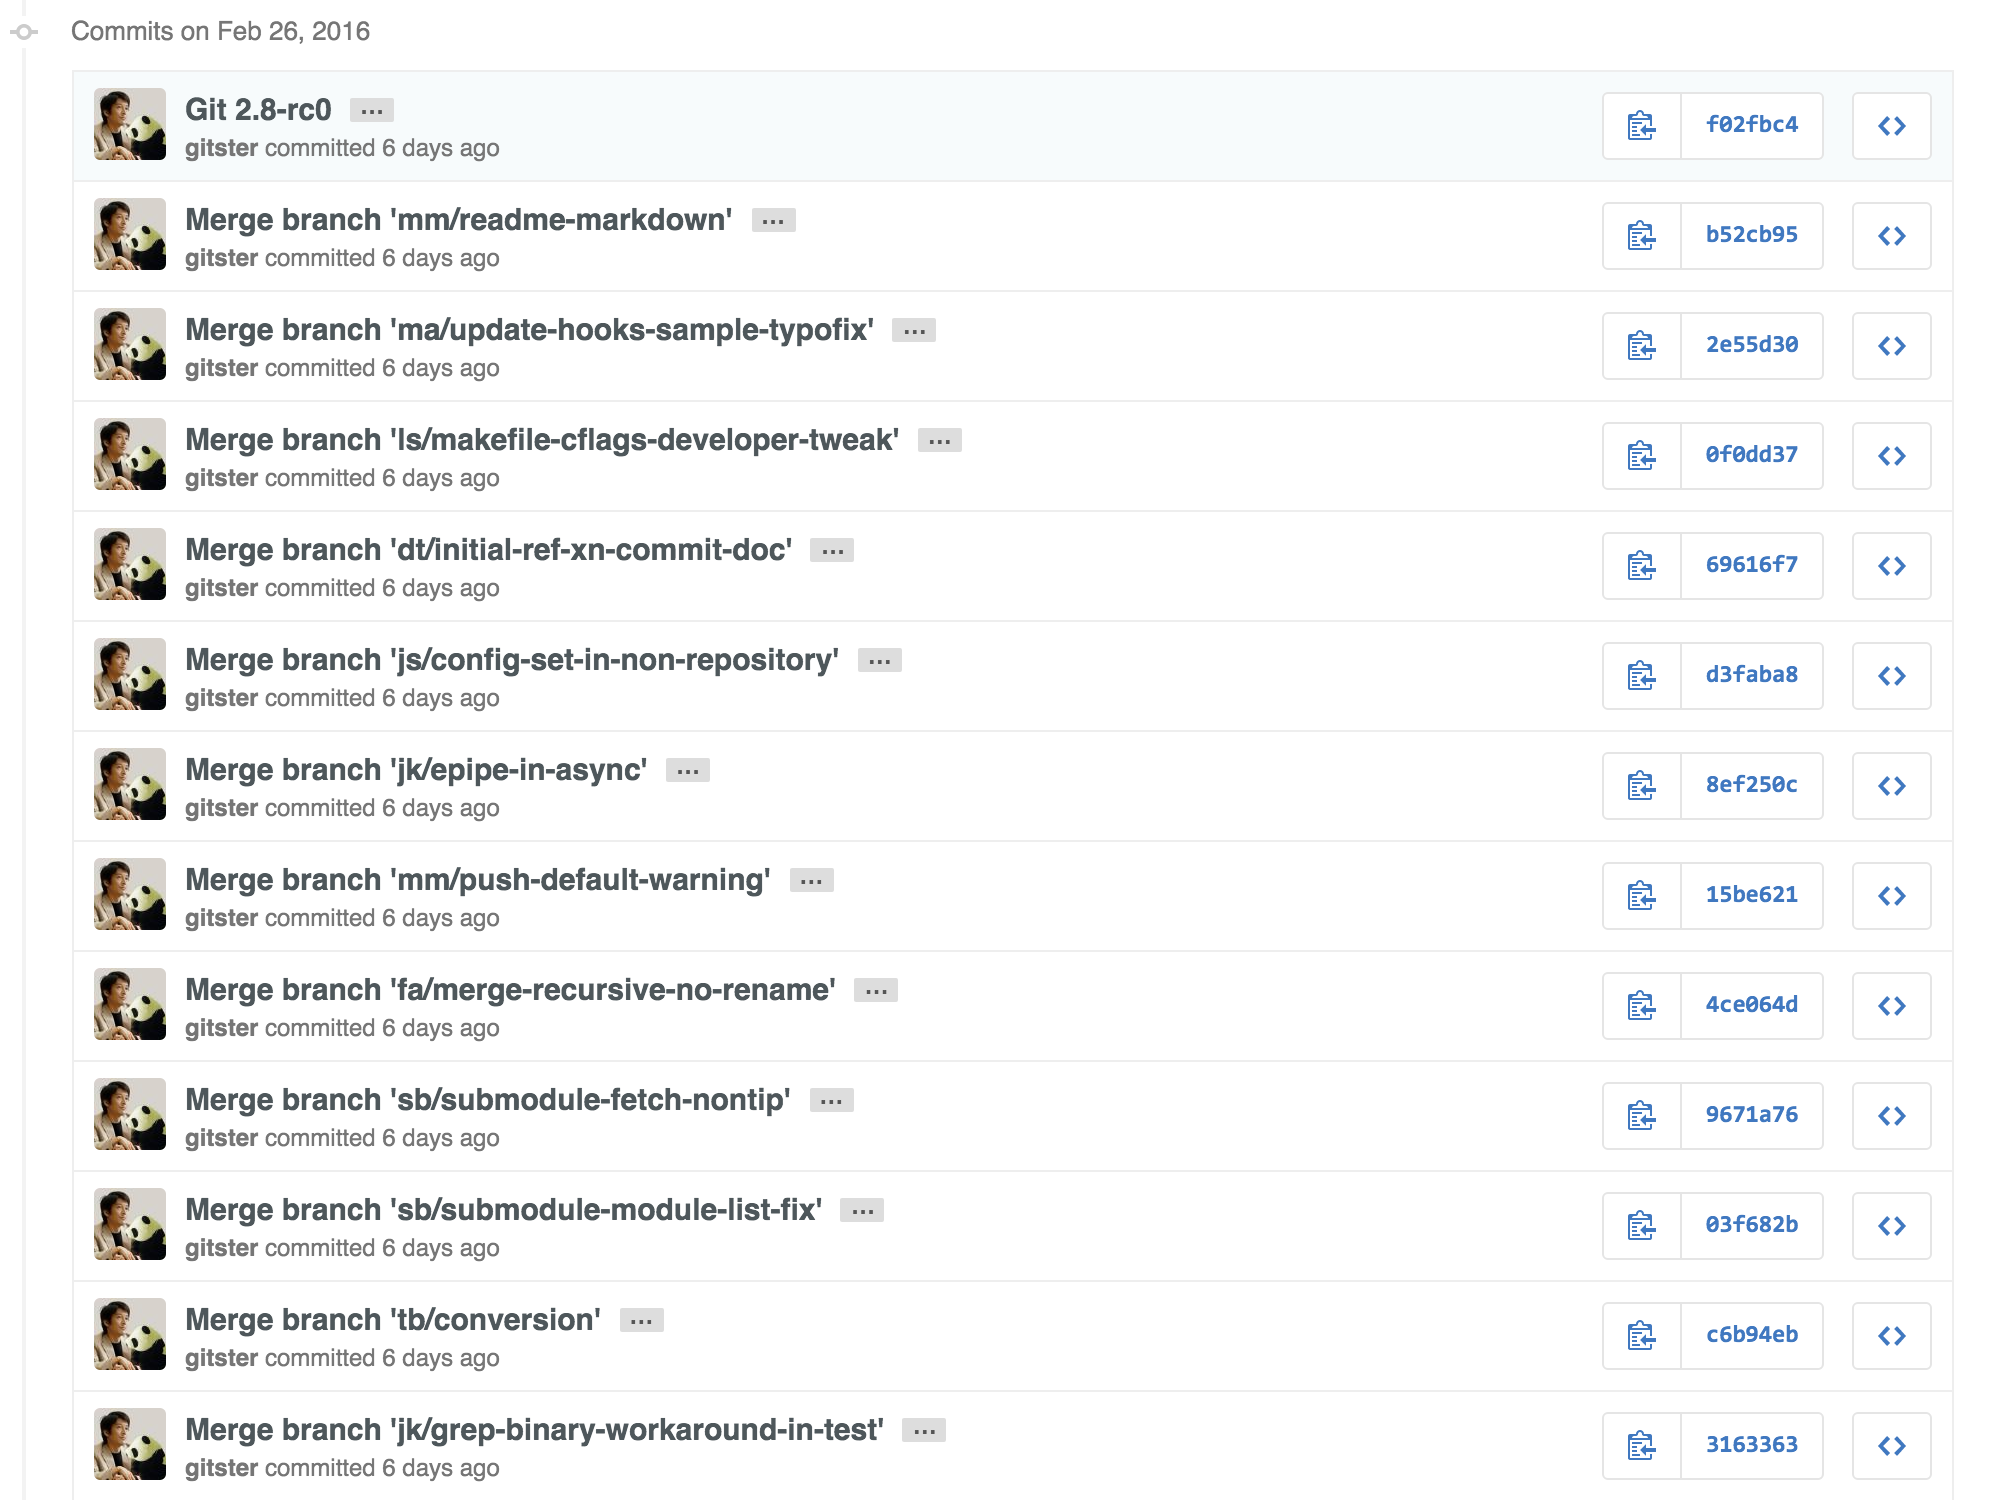Open commit hash link 03f682b
The image size is (1990, 1500).
point(1752,1226)
